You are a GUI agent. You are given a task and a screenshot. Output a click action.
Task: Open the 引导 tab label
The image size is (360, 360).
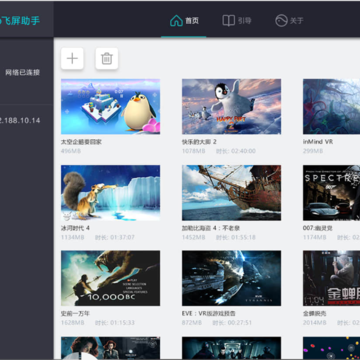(245, 21)
